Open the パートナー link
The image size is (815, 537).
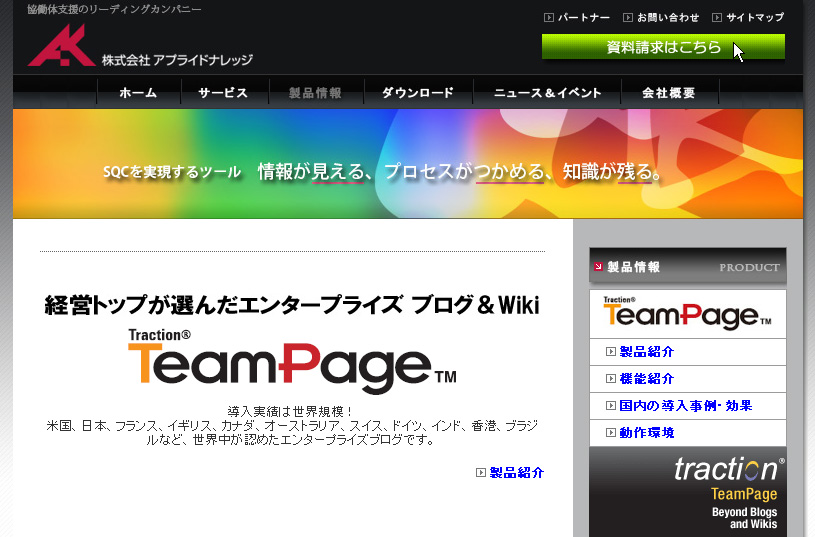(583, 18)
